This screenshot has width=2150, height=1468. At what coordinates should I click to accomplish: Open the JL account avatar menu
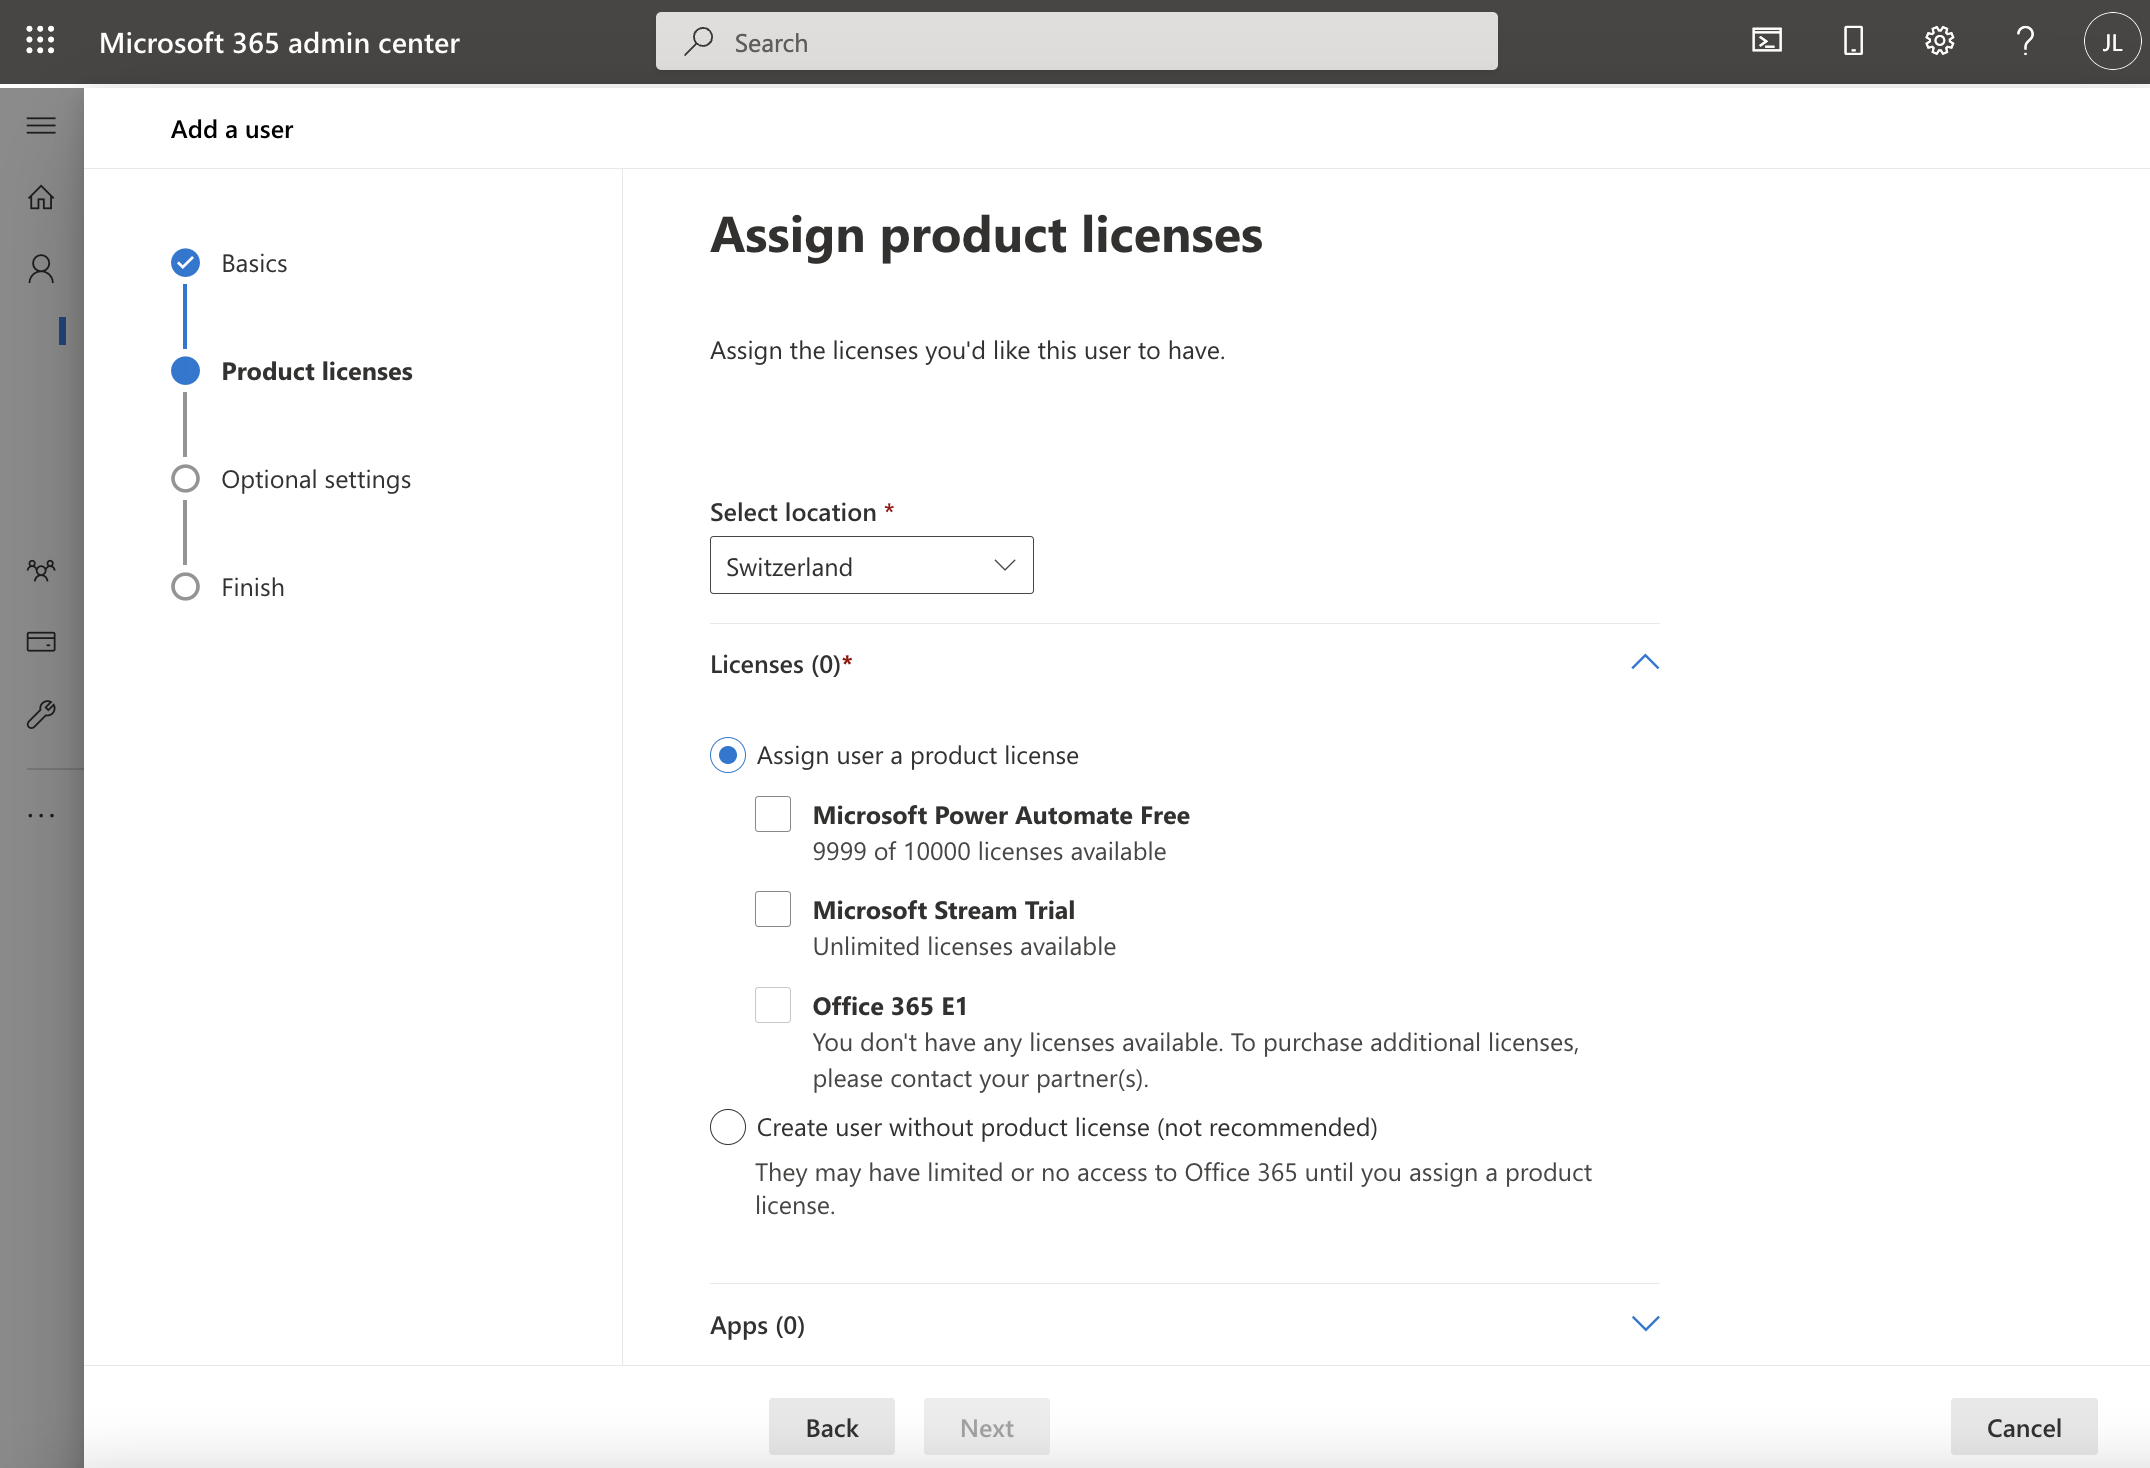coord(2112,41)
